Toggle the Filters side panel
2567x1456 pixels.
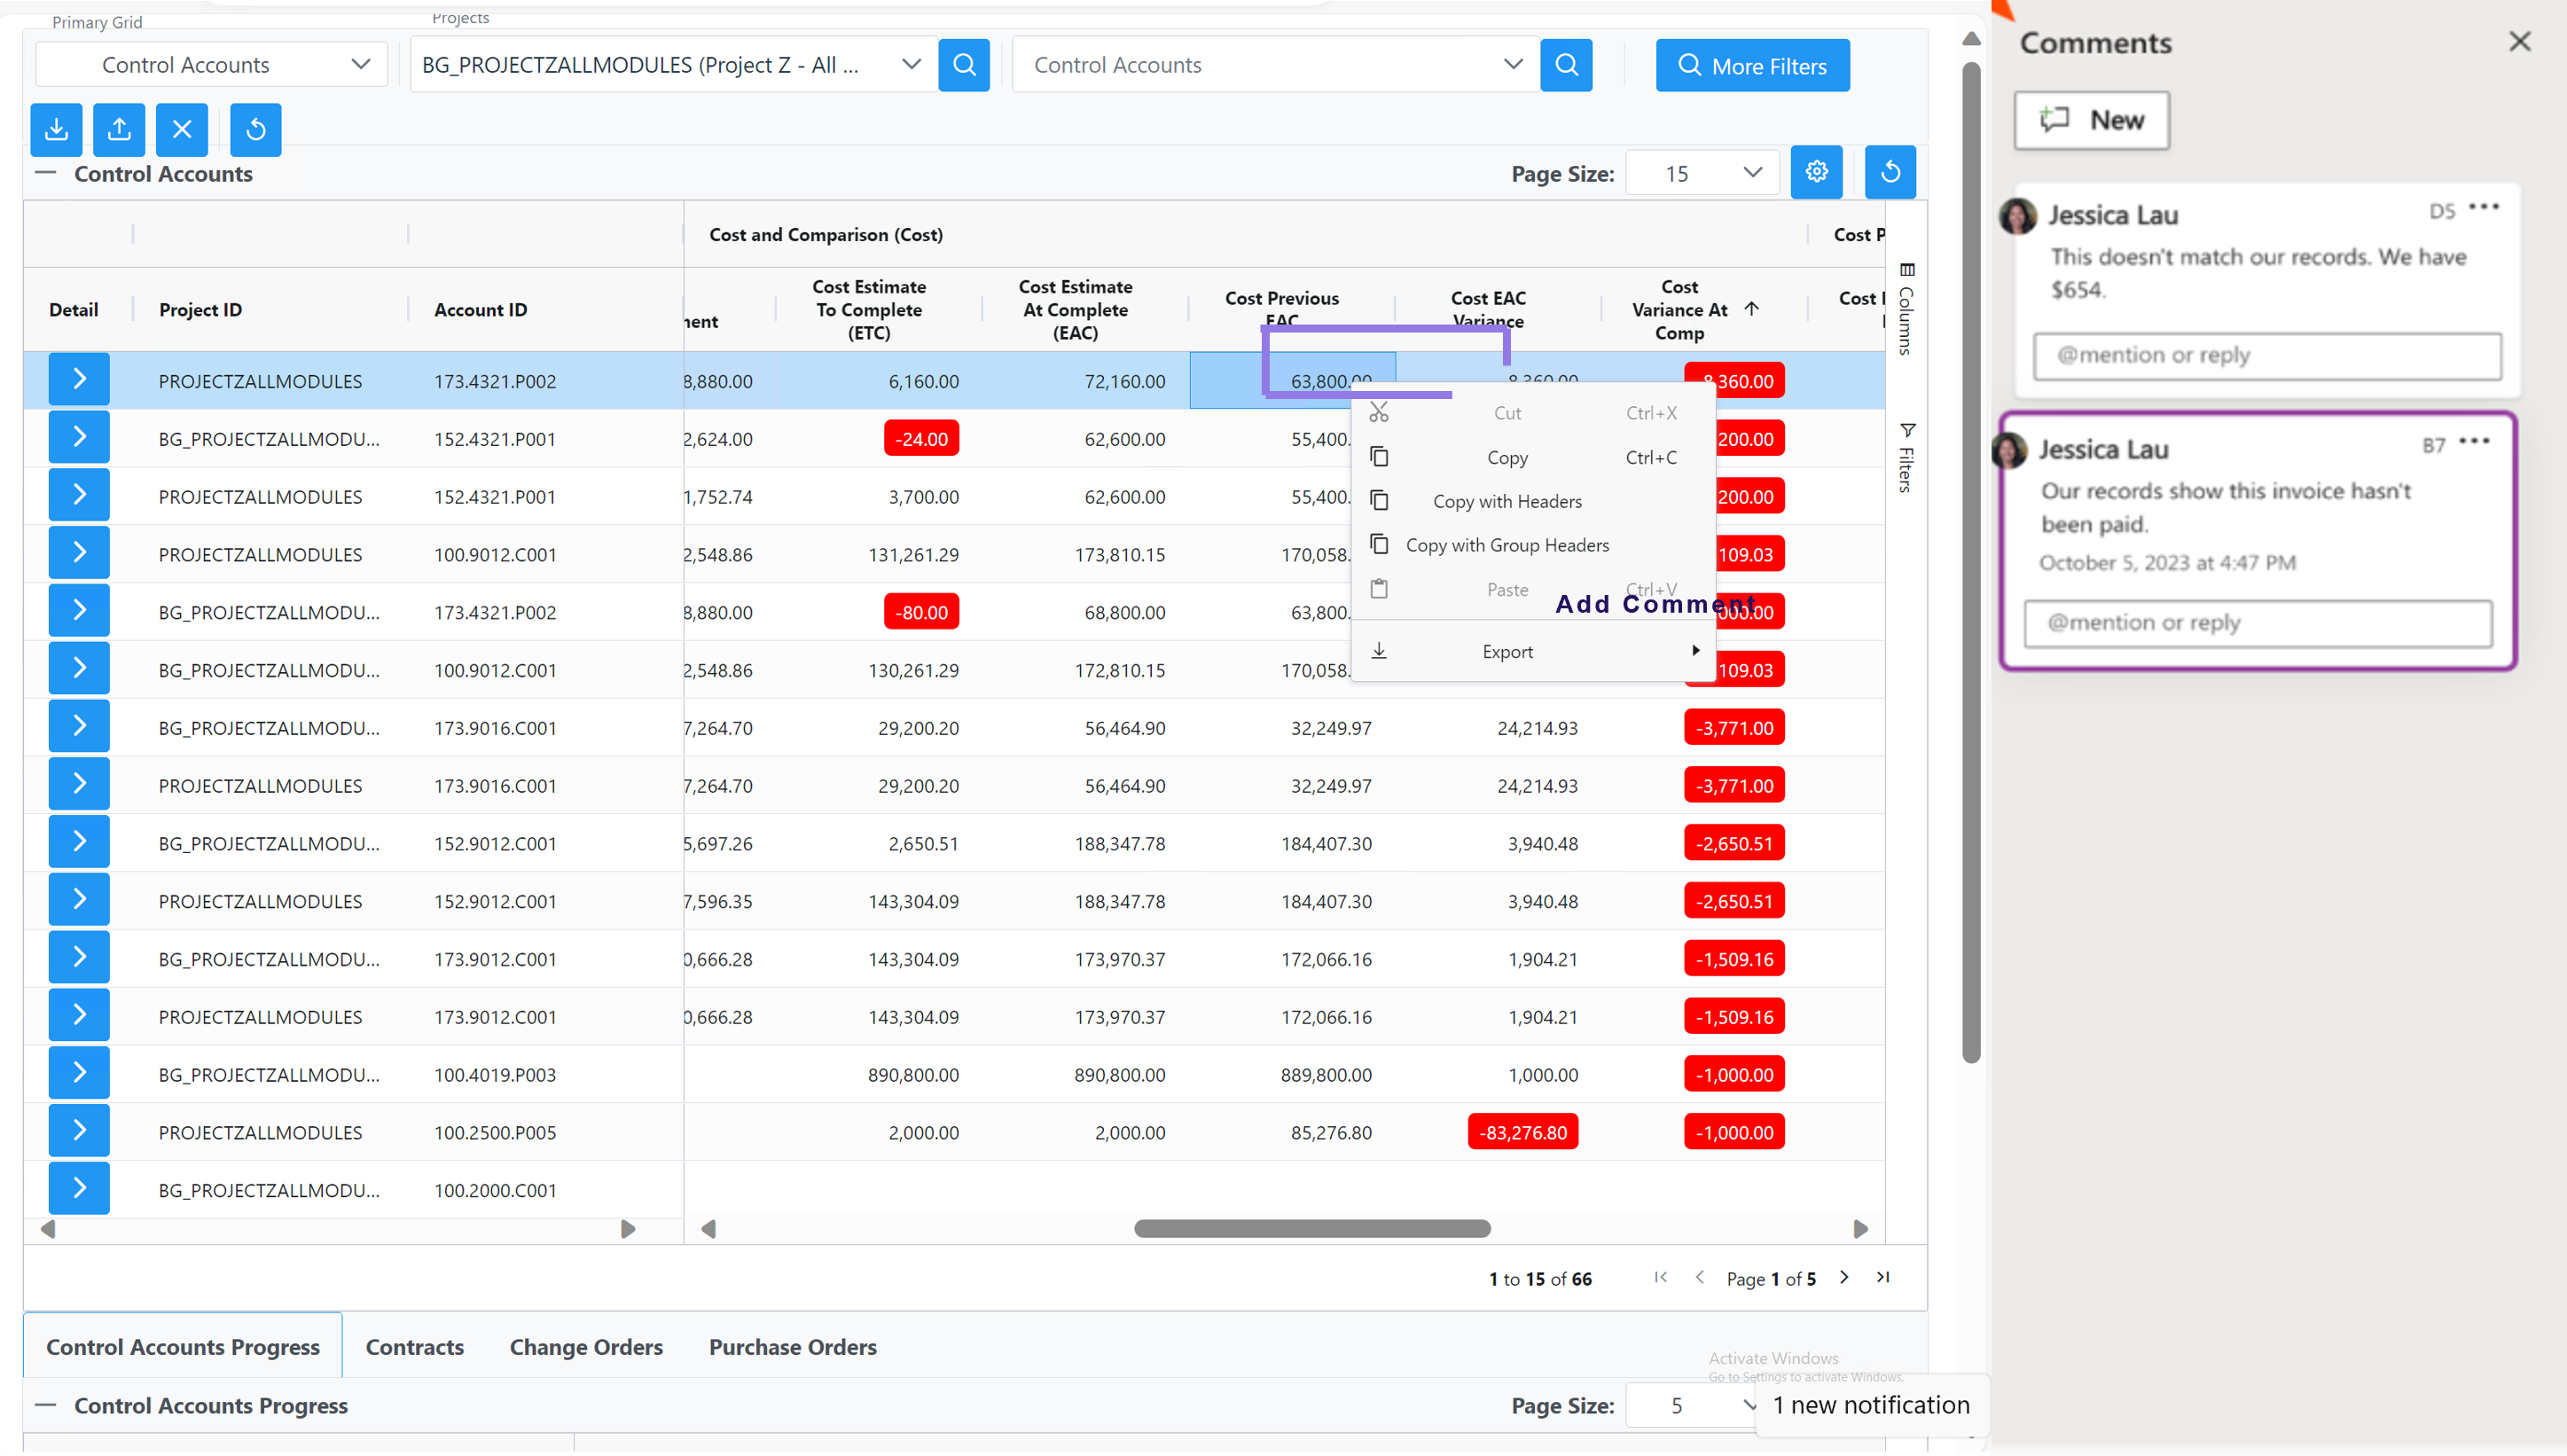tap(1906, 458)
